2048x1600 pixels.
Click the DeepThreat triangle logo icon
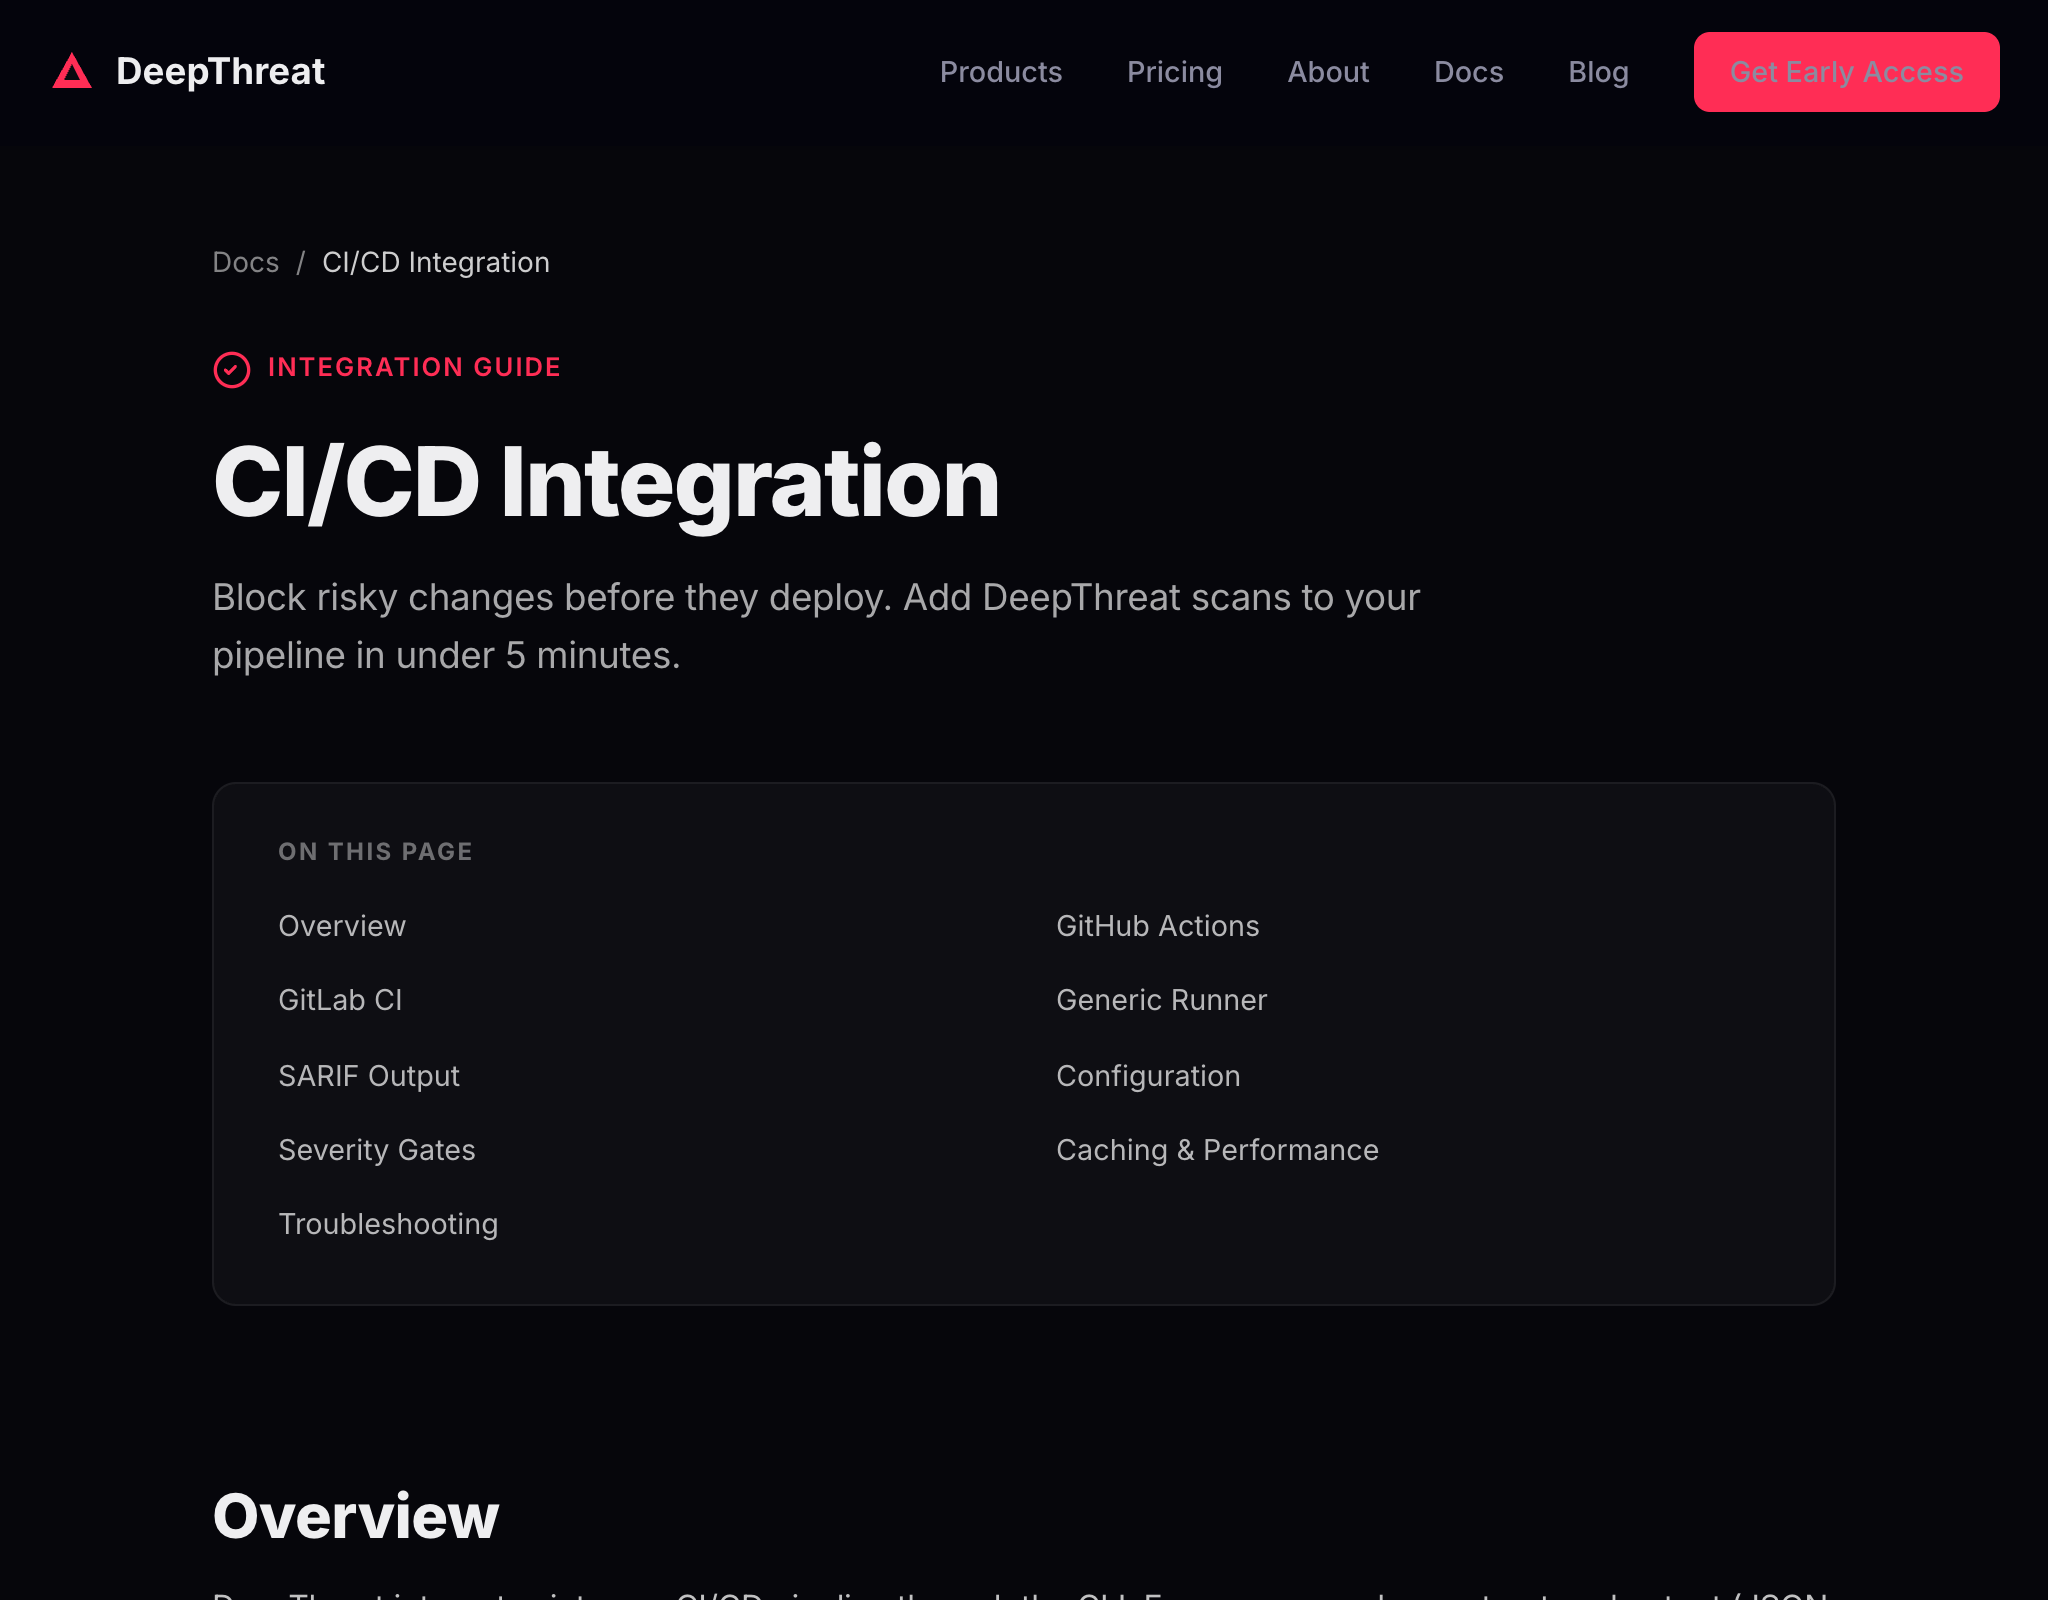(x=72, y=72)
